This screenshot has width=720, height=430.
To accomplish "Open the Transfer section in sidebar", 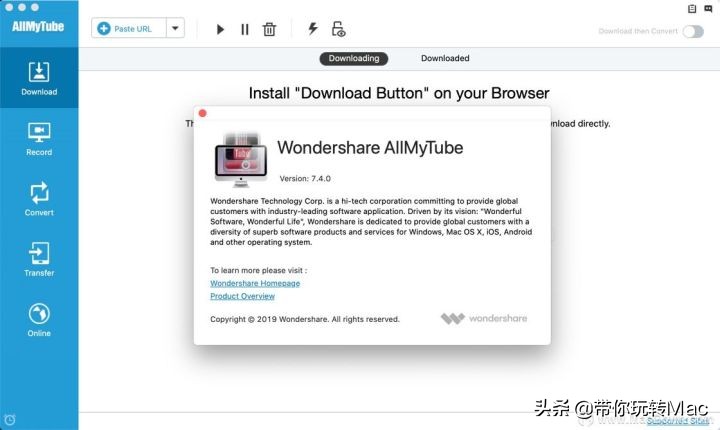I will pyautogui.click(x=39, y=259).
